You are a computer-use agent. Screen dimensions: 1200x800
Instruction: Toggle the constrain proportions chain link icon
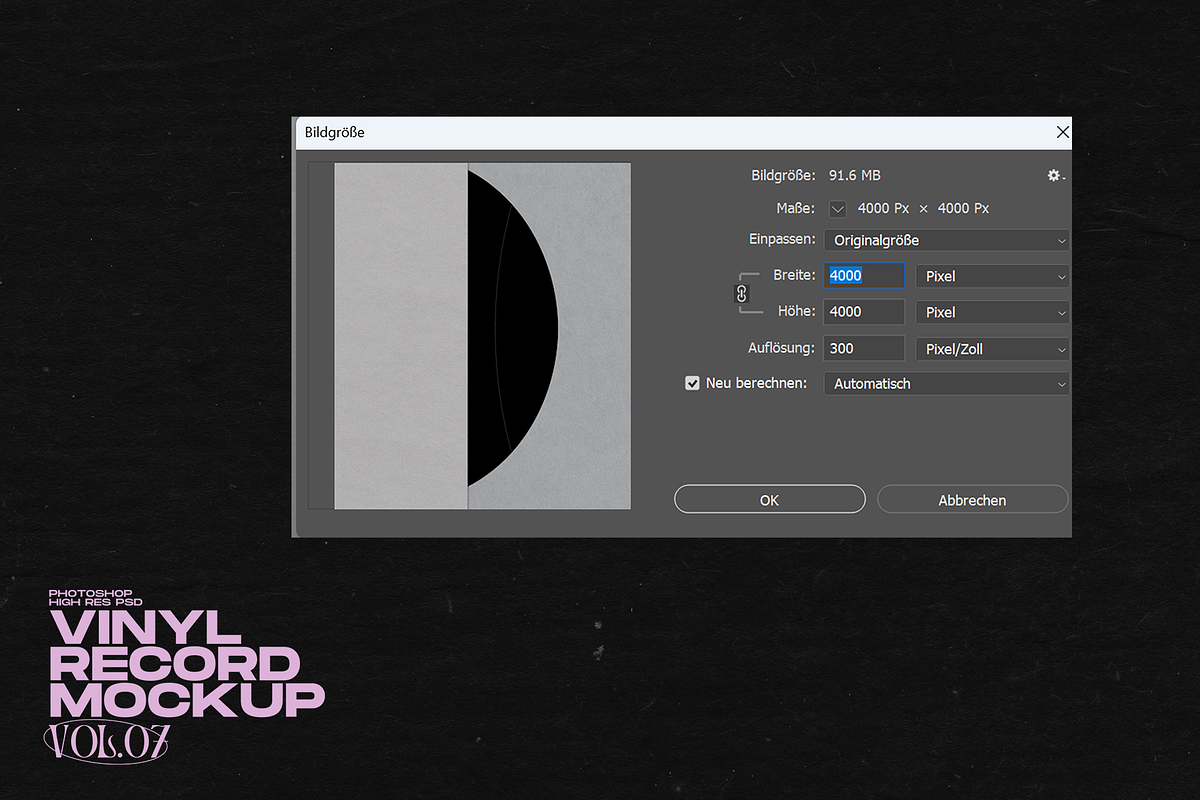click(742, 294)
